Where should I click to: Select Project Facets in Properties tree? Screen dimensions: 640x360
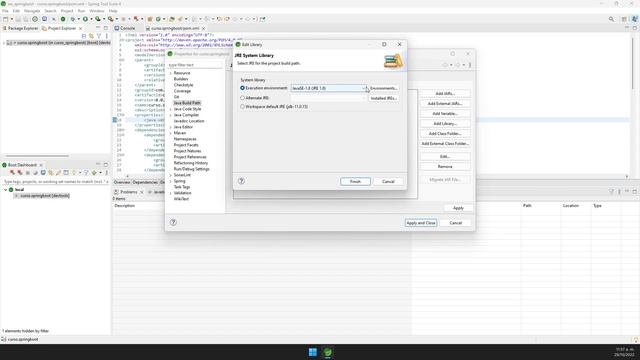pyautogui.click(x=186, y=145)
